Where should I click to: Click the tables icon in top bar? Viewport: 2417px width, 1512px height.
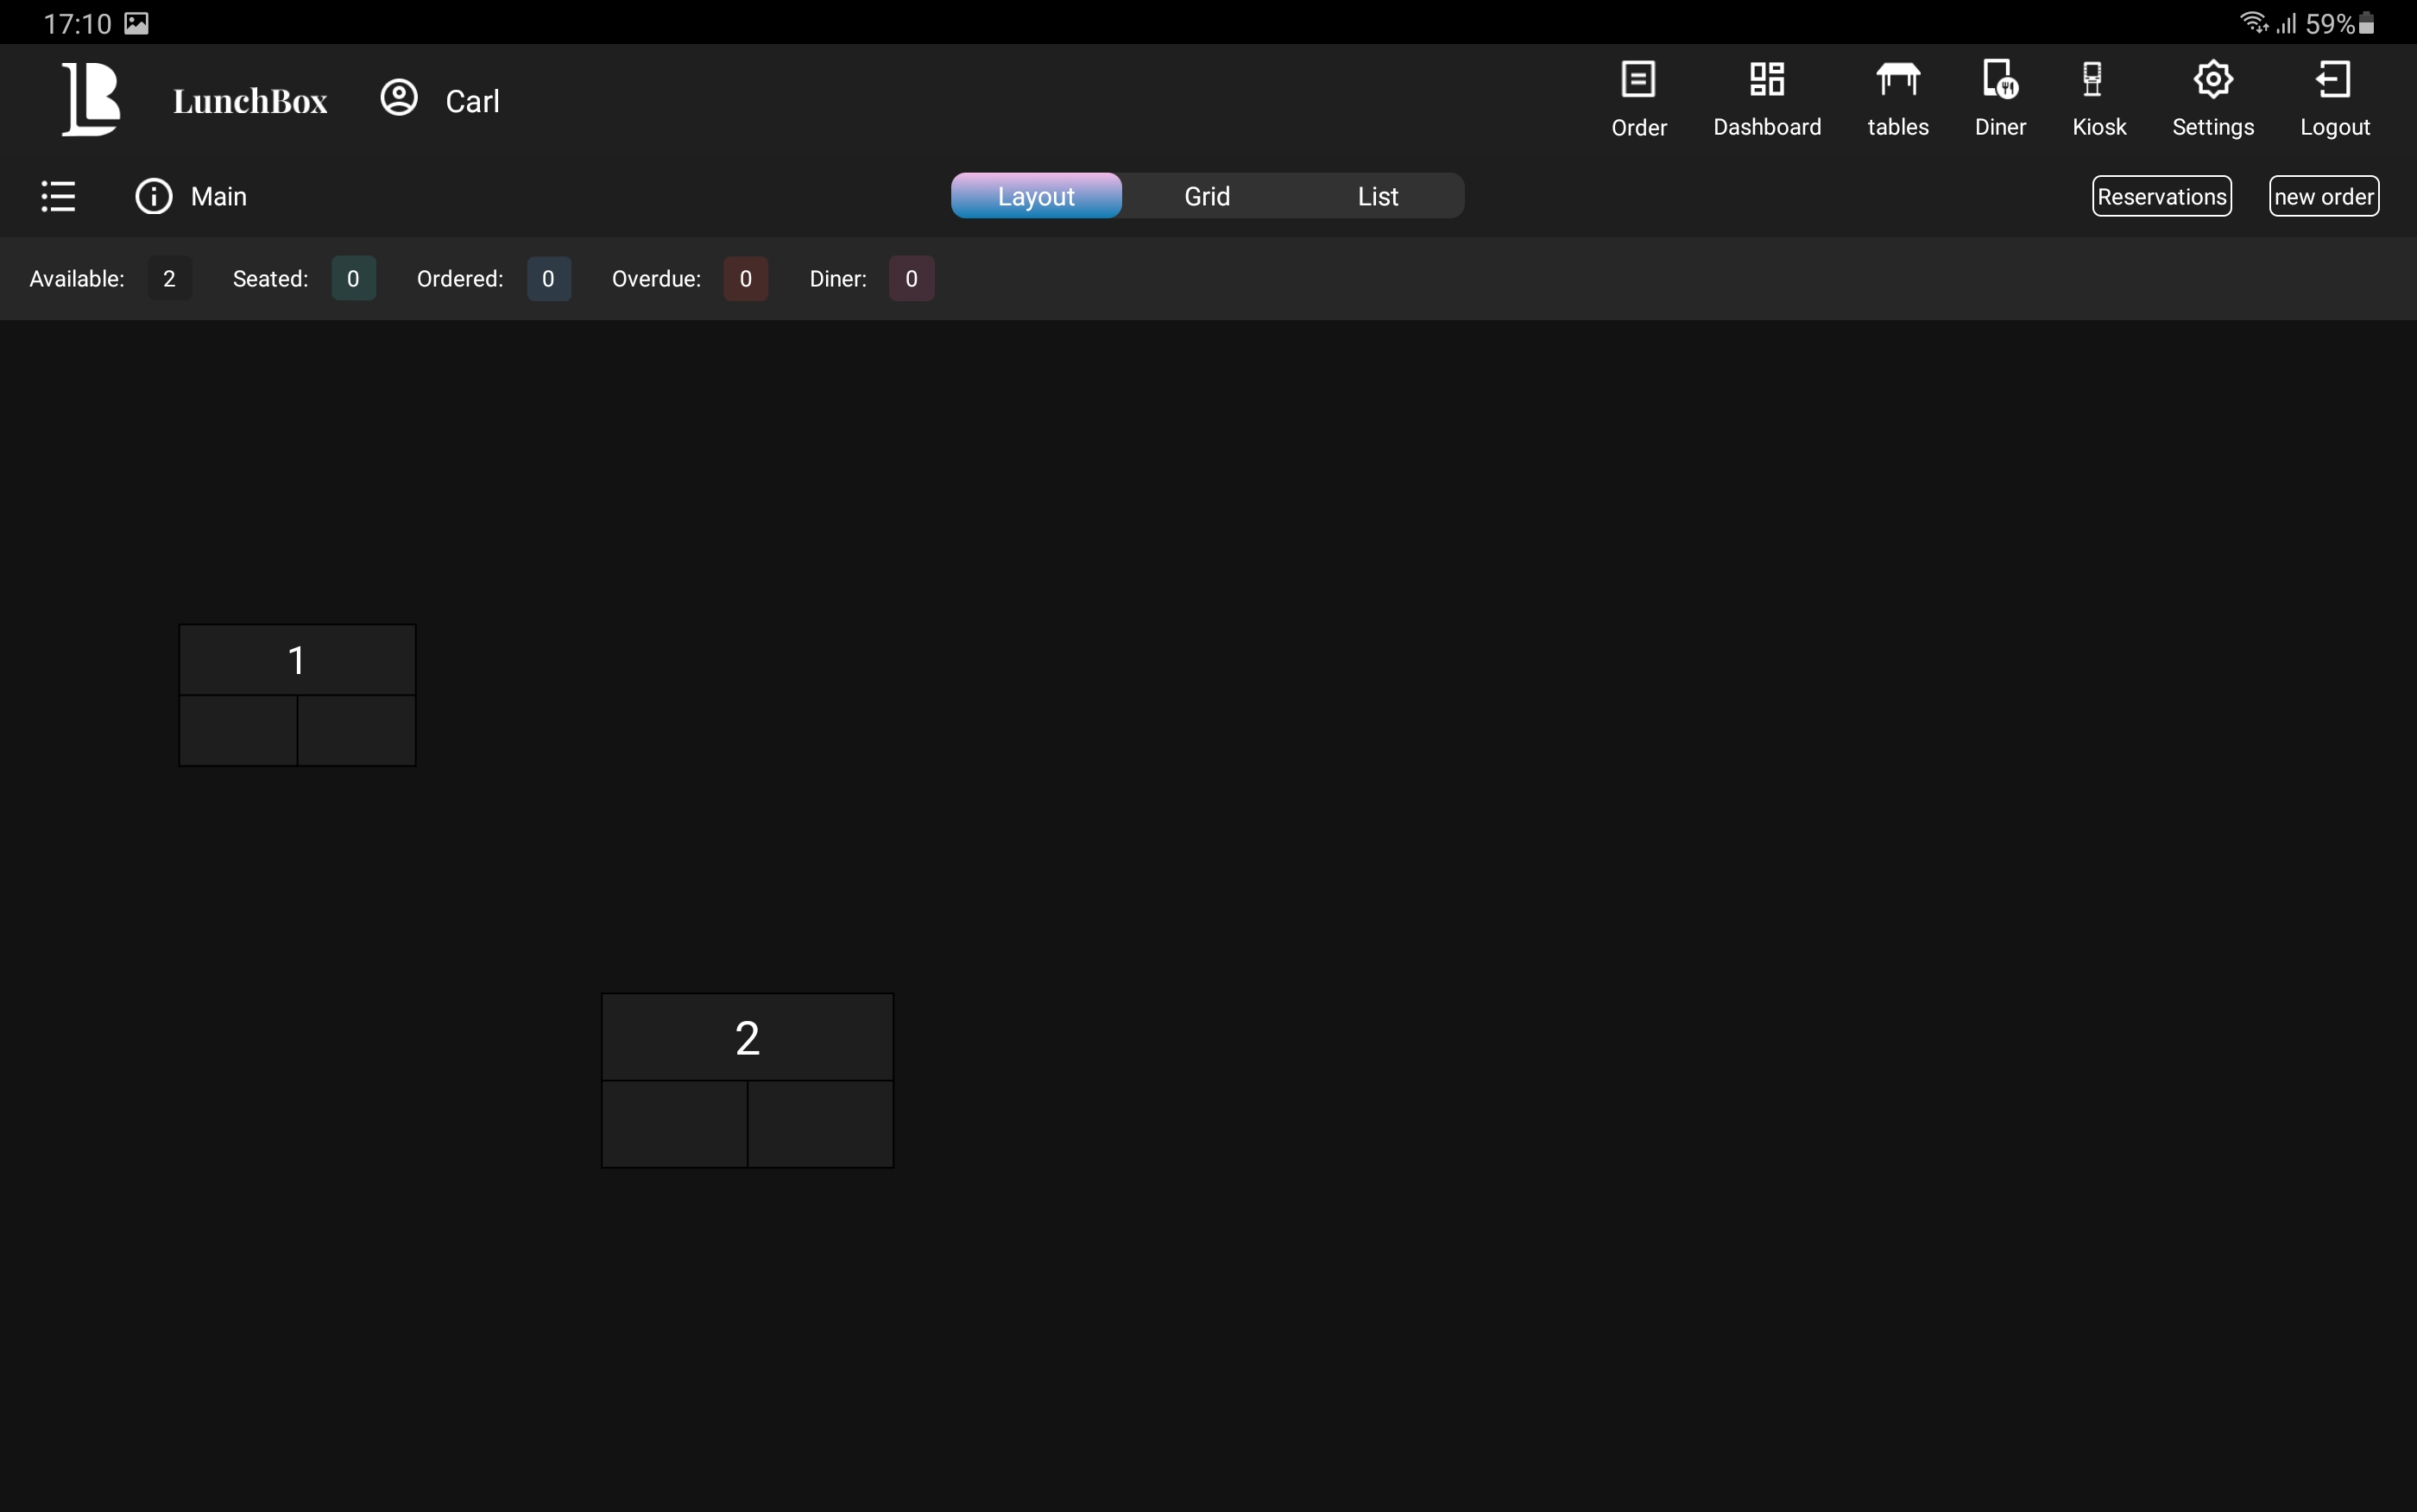[1897, 80]
